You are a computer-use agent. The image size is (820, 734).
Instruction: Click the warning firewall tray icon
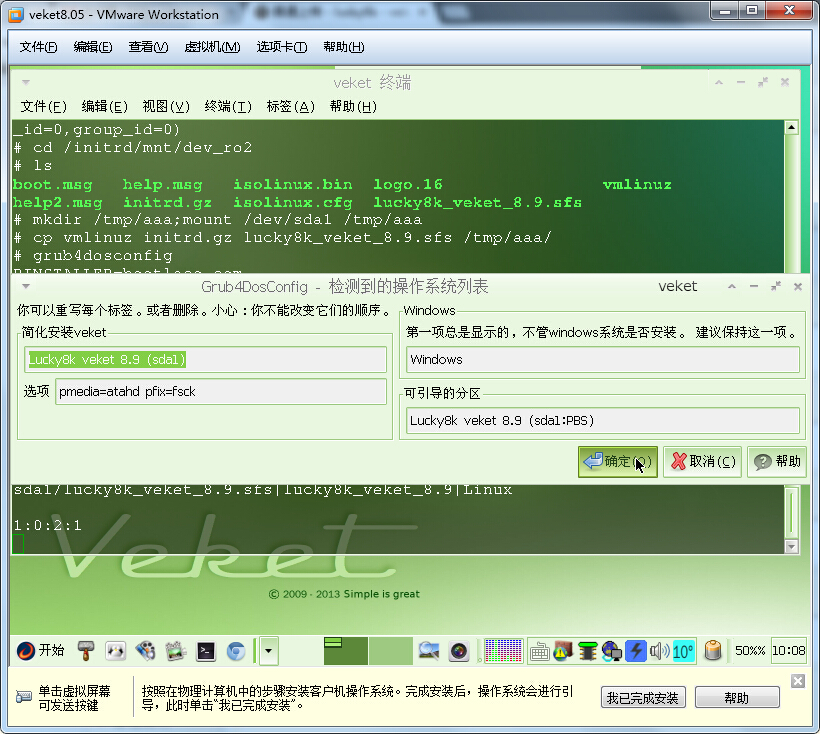(563, 651)
